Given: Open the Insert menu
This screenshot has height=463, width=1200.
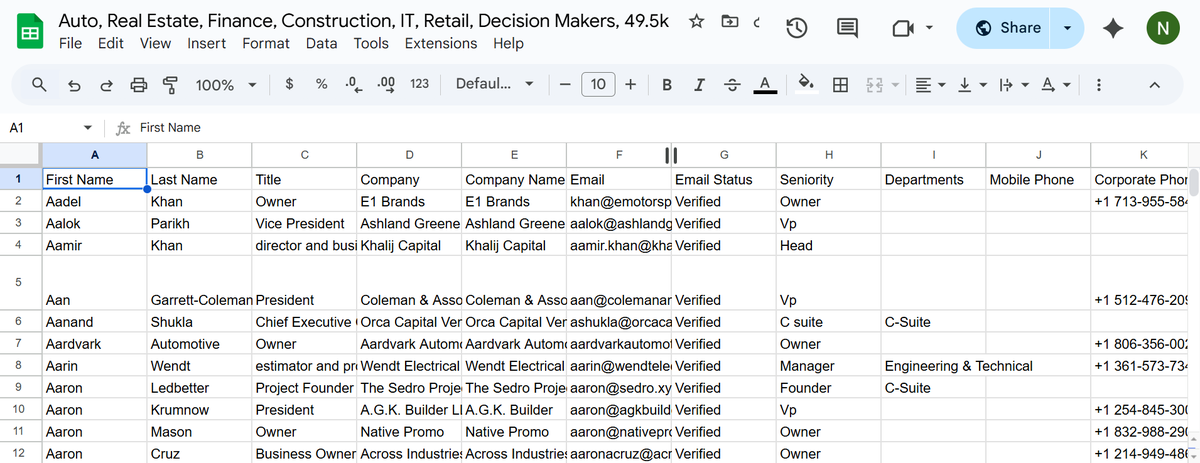Looking at the screenshot, I should coord(206,43).
